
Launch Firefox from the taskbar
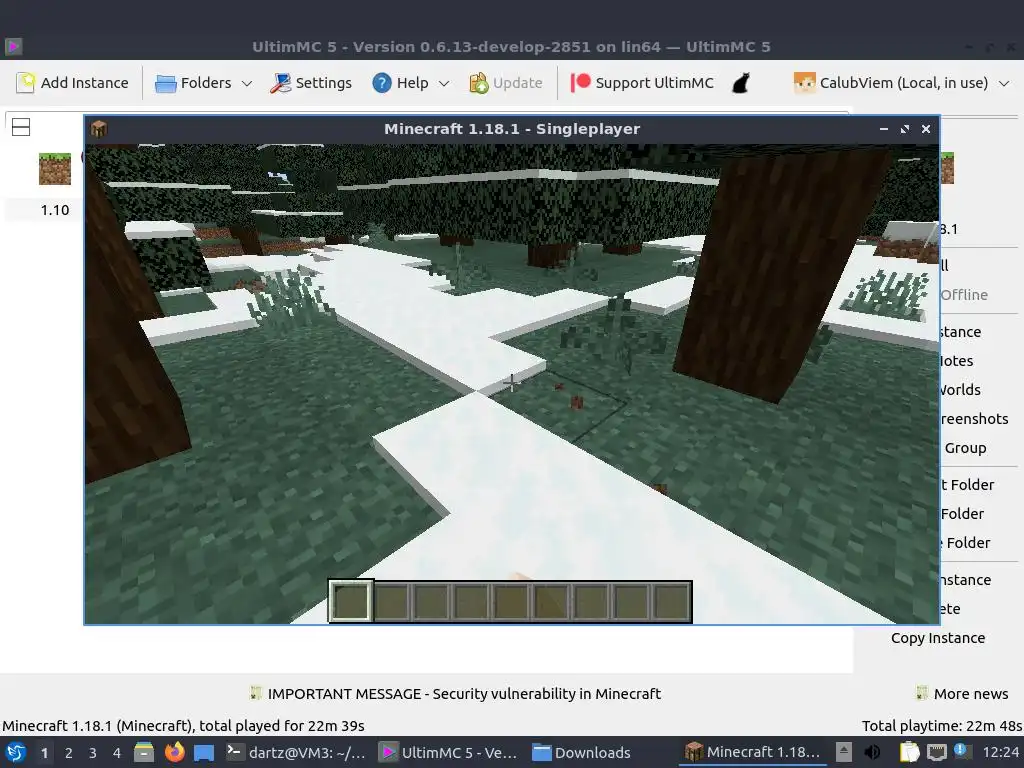(x=174, y=752)
